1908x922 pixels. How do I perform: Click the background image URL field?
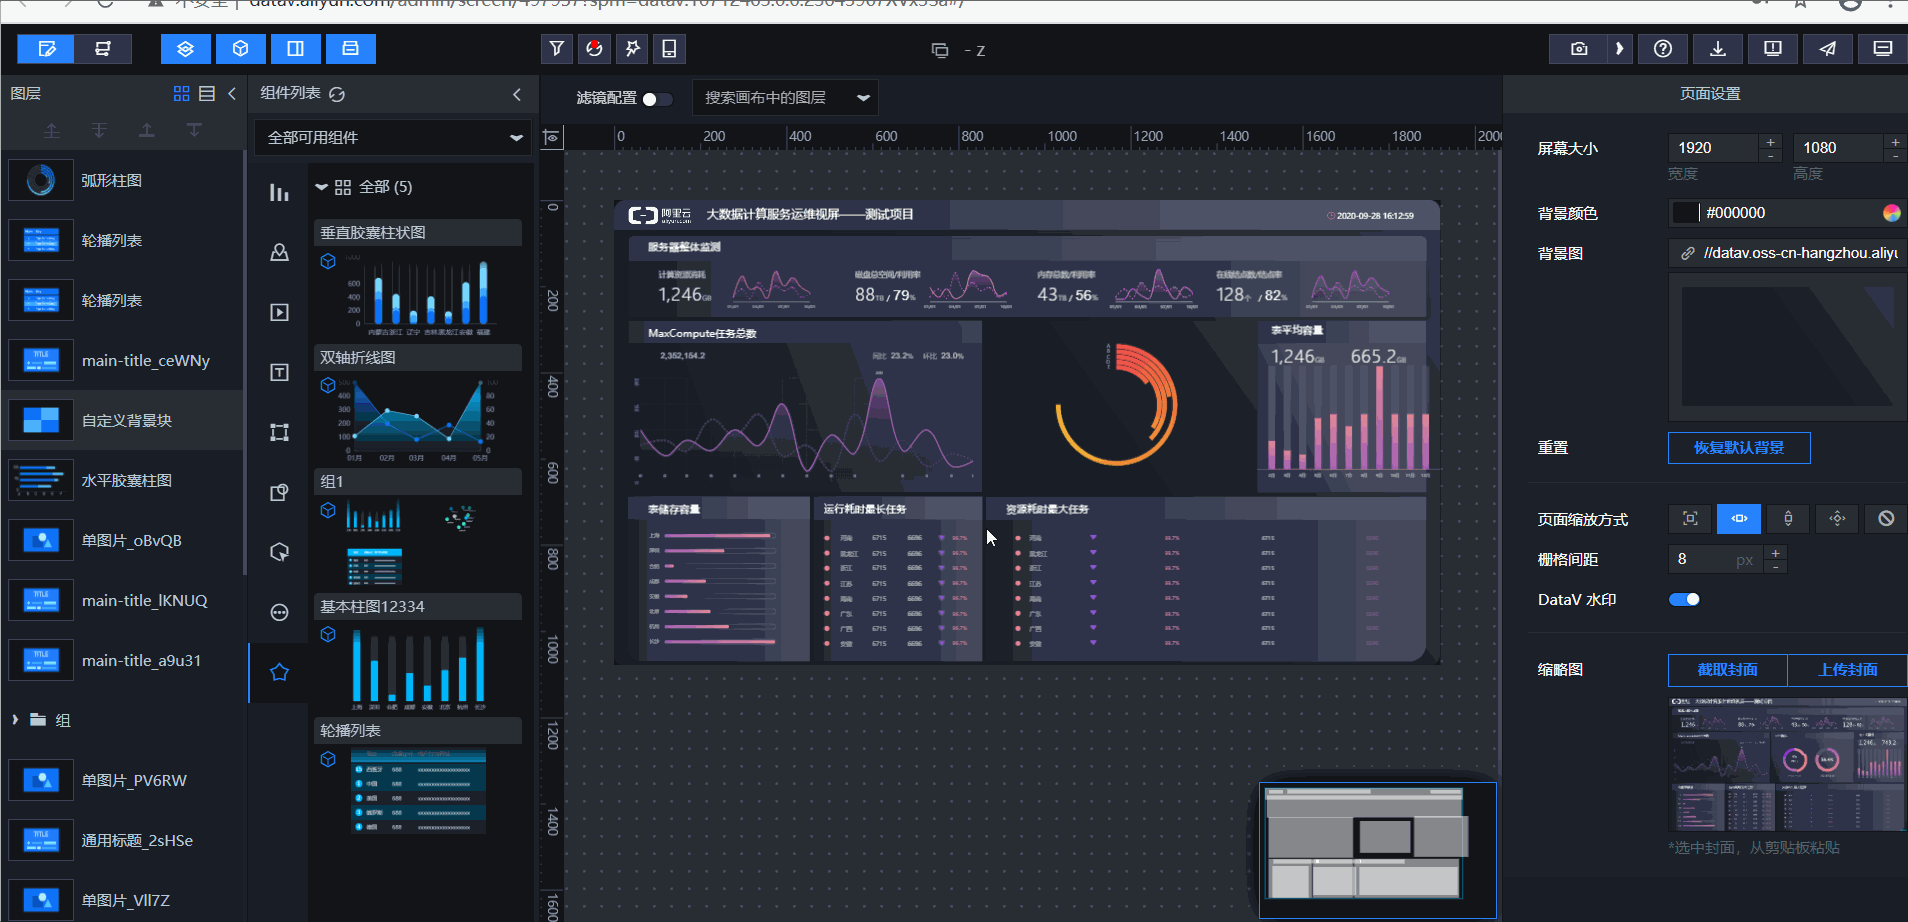1788,253
